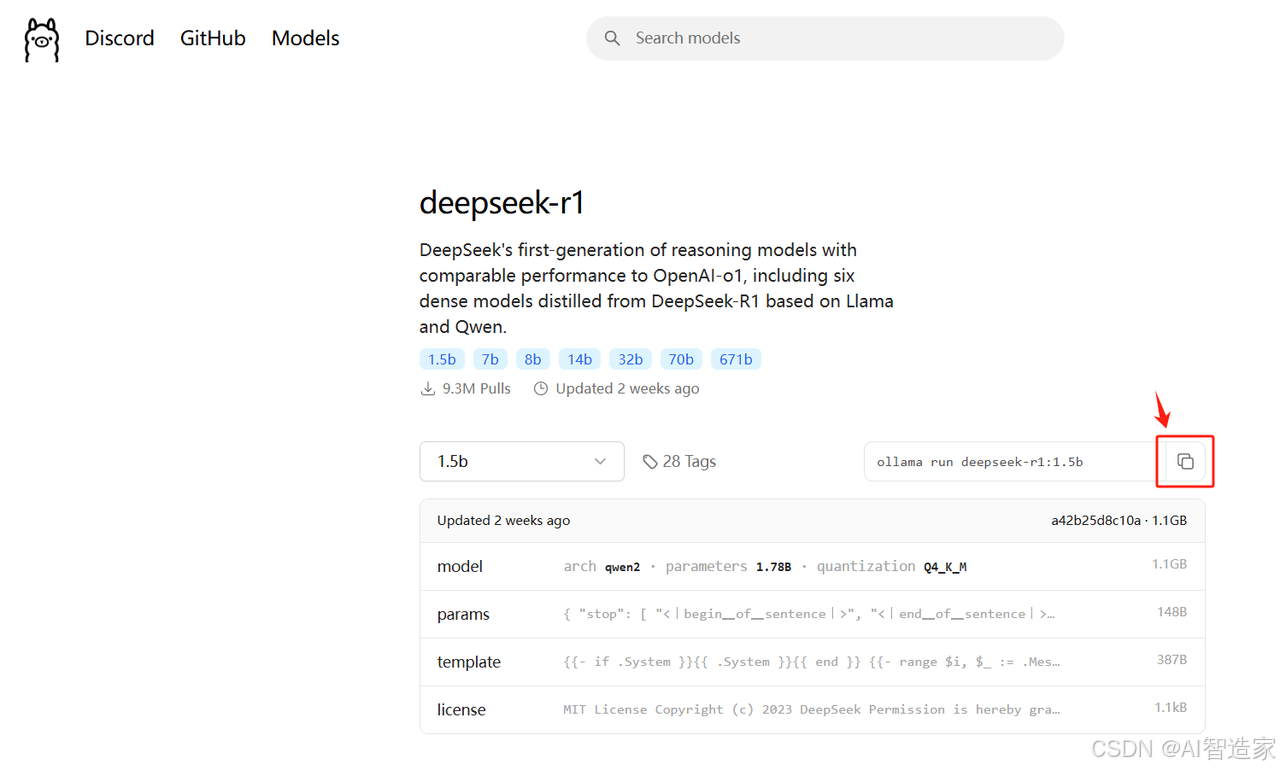Select the 671b size tag
This screenshot has width=1280, height=770.
[x=736, y=359]
